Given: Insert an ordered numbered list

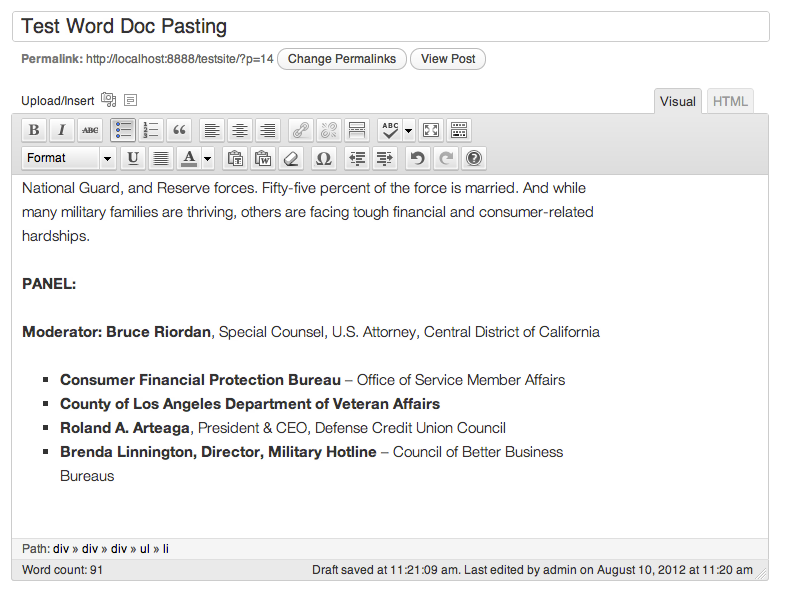Looking at the screenshot, I should coord(151,130).
